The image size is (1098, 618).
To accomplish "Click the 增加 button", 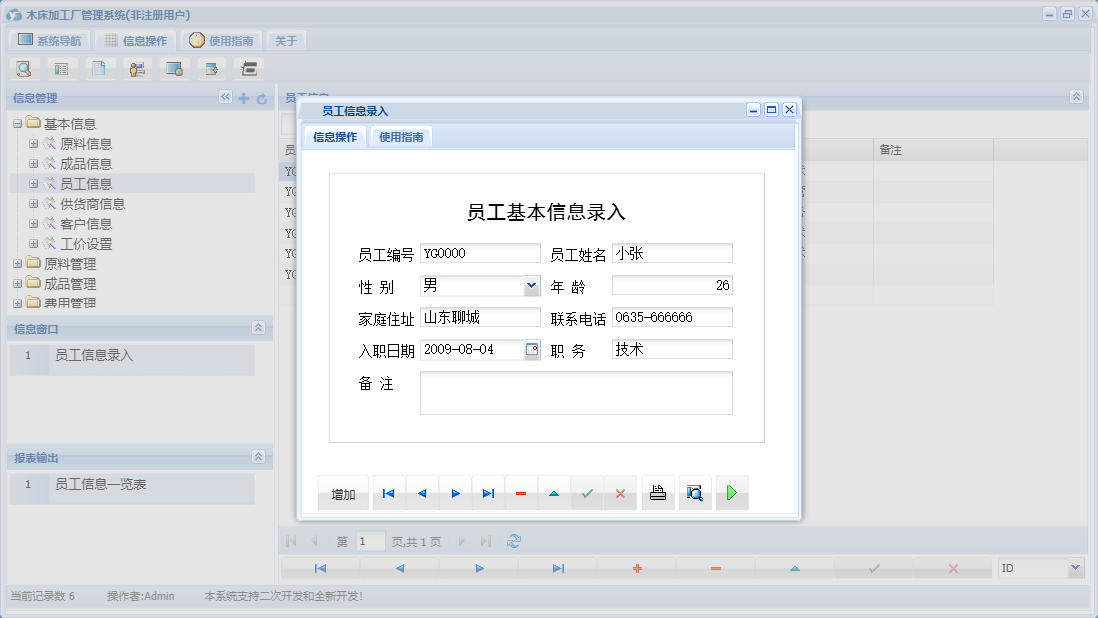I will 343,492.
